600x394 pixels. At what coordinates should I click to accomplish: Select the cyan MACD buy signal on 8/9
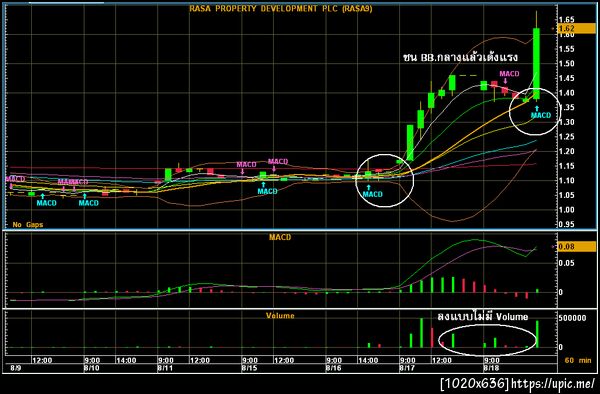pyautogui.click(x=46, y=200)
